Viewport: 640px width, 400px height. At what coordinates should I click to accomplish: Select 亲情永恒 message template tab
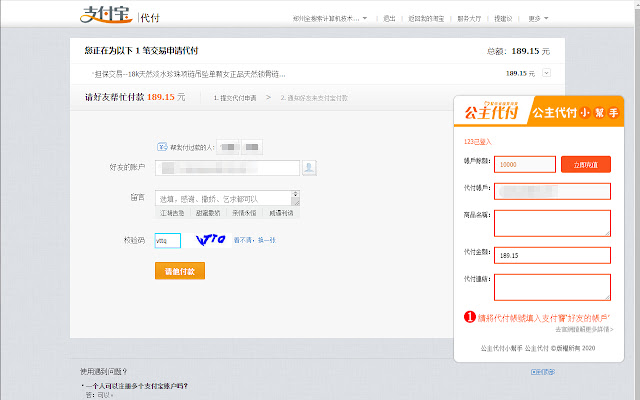tap(244, 213)
